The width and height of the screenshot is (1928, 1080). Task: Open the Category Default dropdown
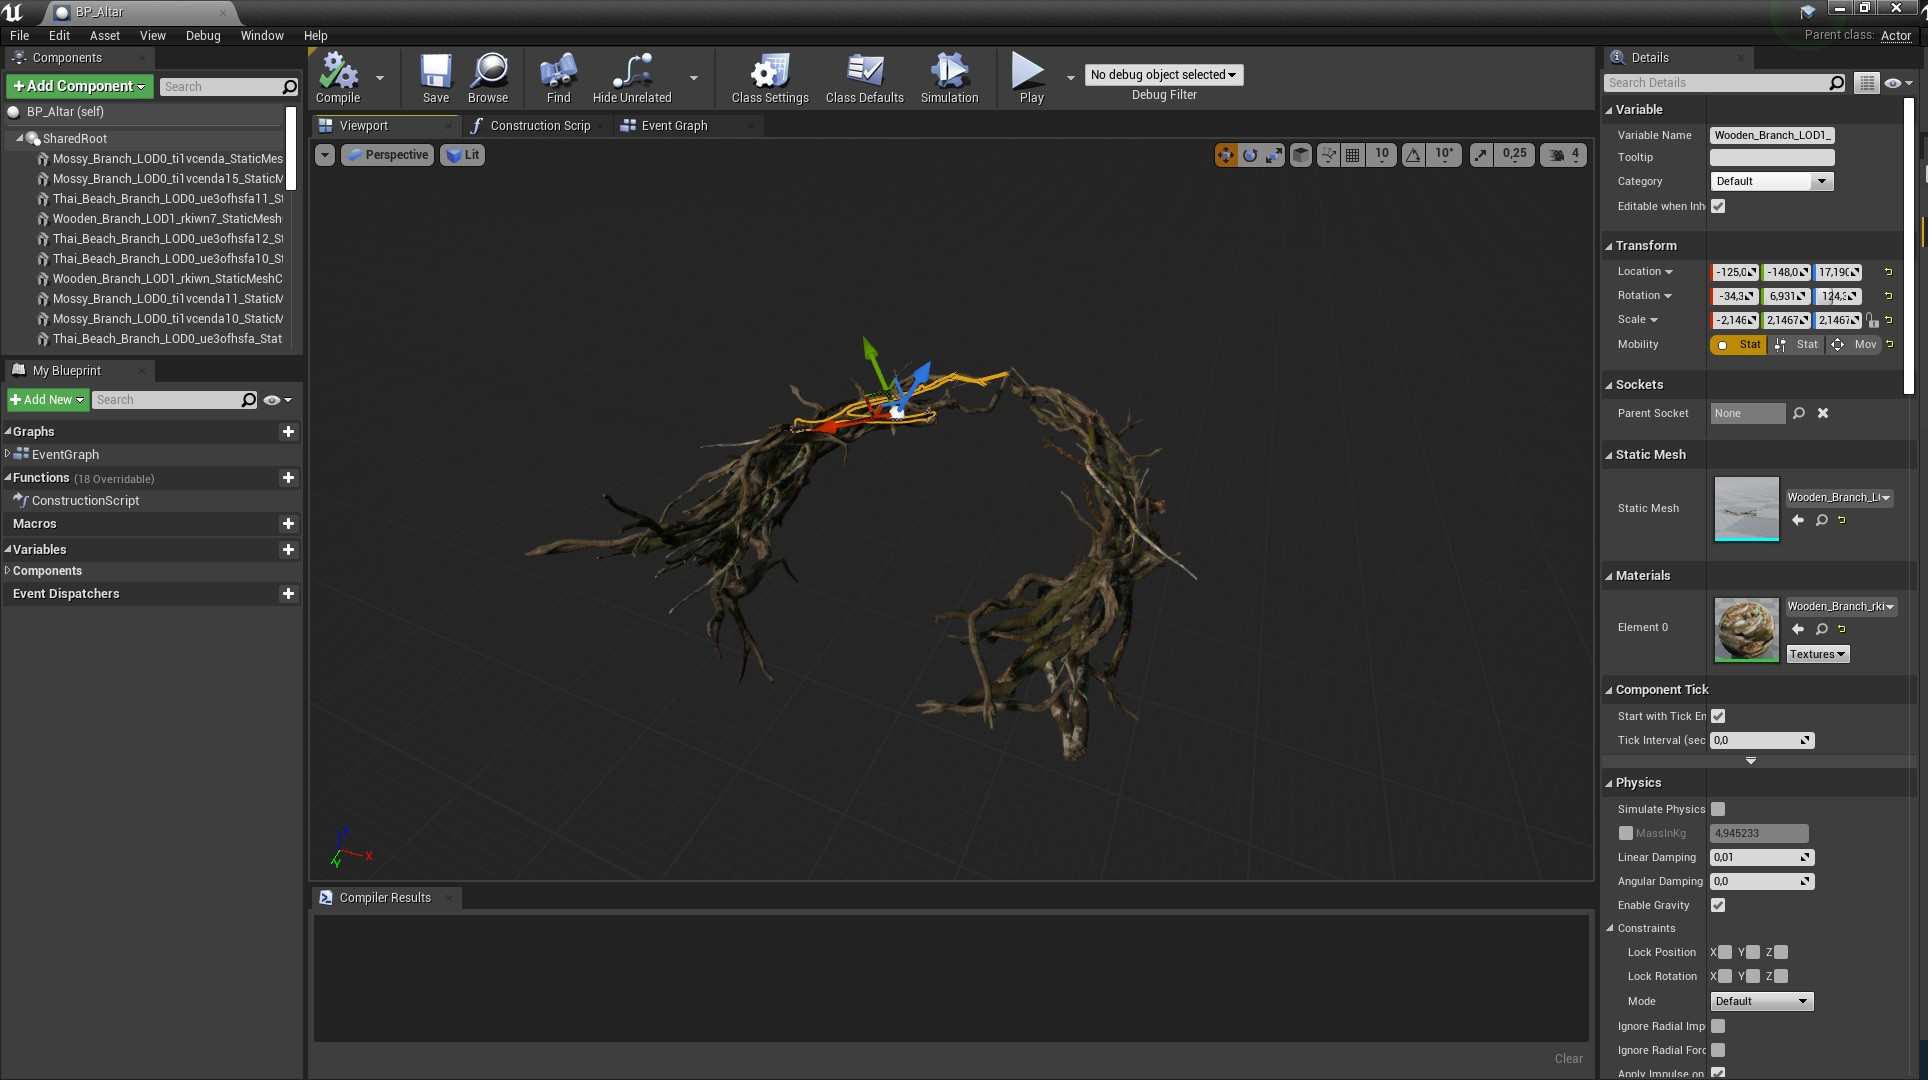(x=1771, y=181)
